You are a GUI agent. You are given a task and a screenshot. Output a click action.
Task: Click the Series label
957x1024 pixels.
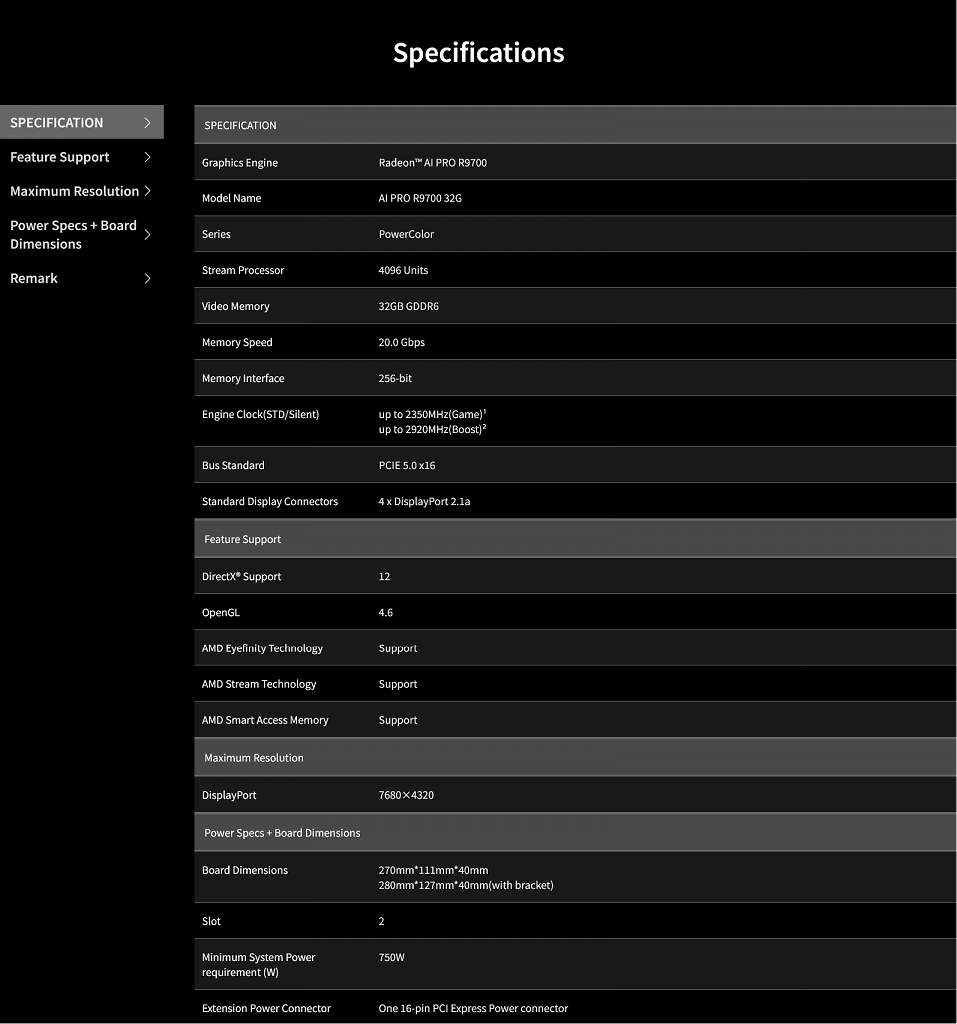click(x=216, y=234)
